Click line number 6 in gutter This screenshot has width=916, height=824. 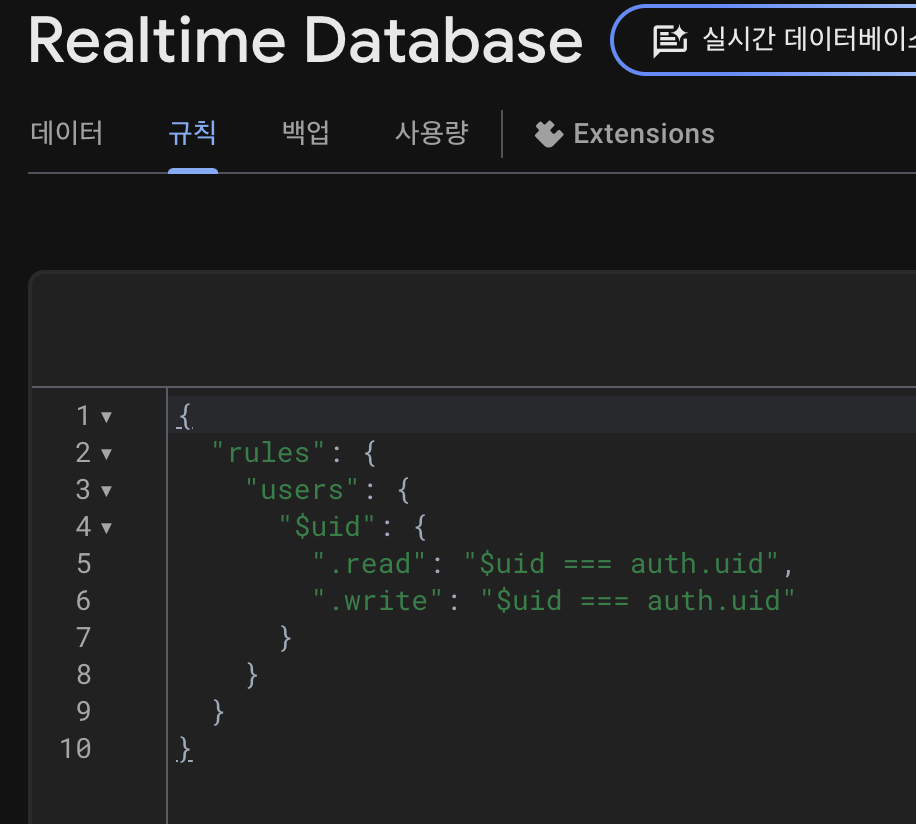[x=84, y=601]
